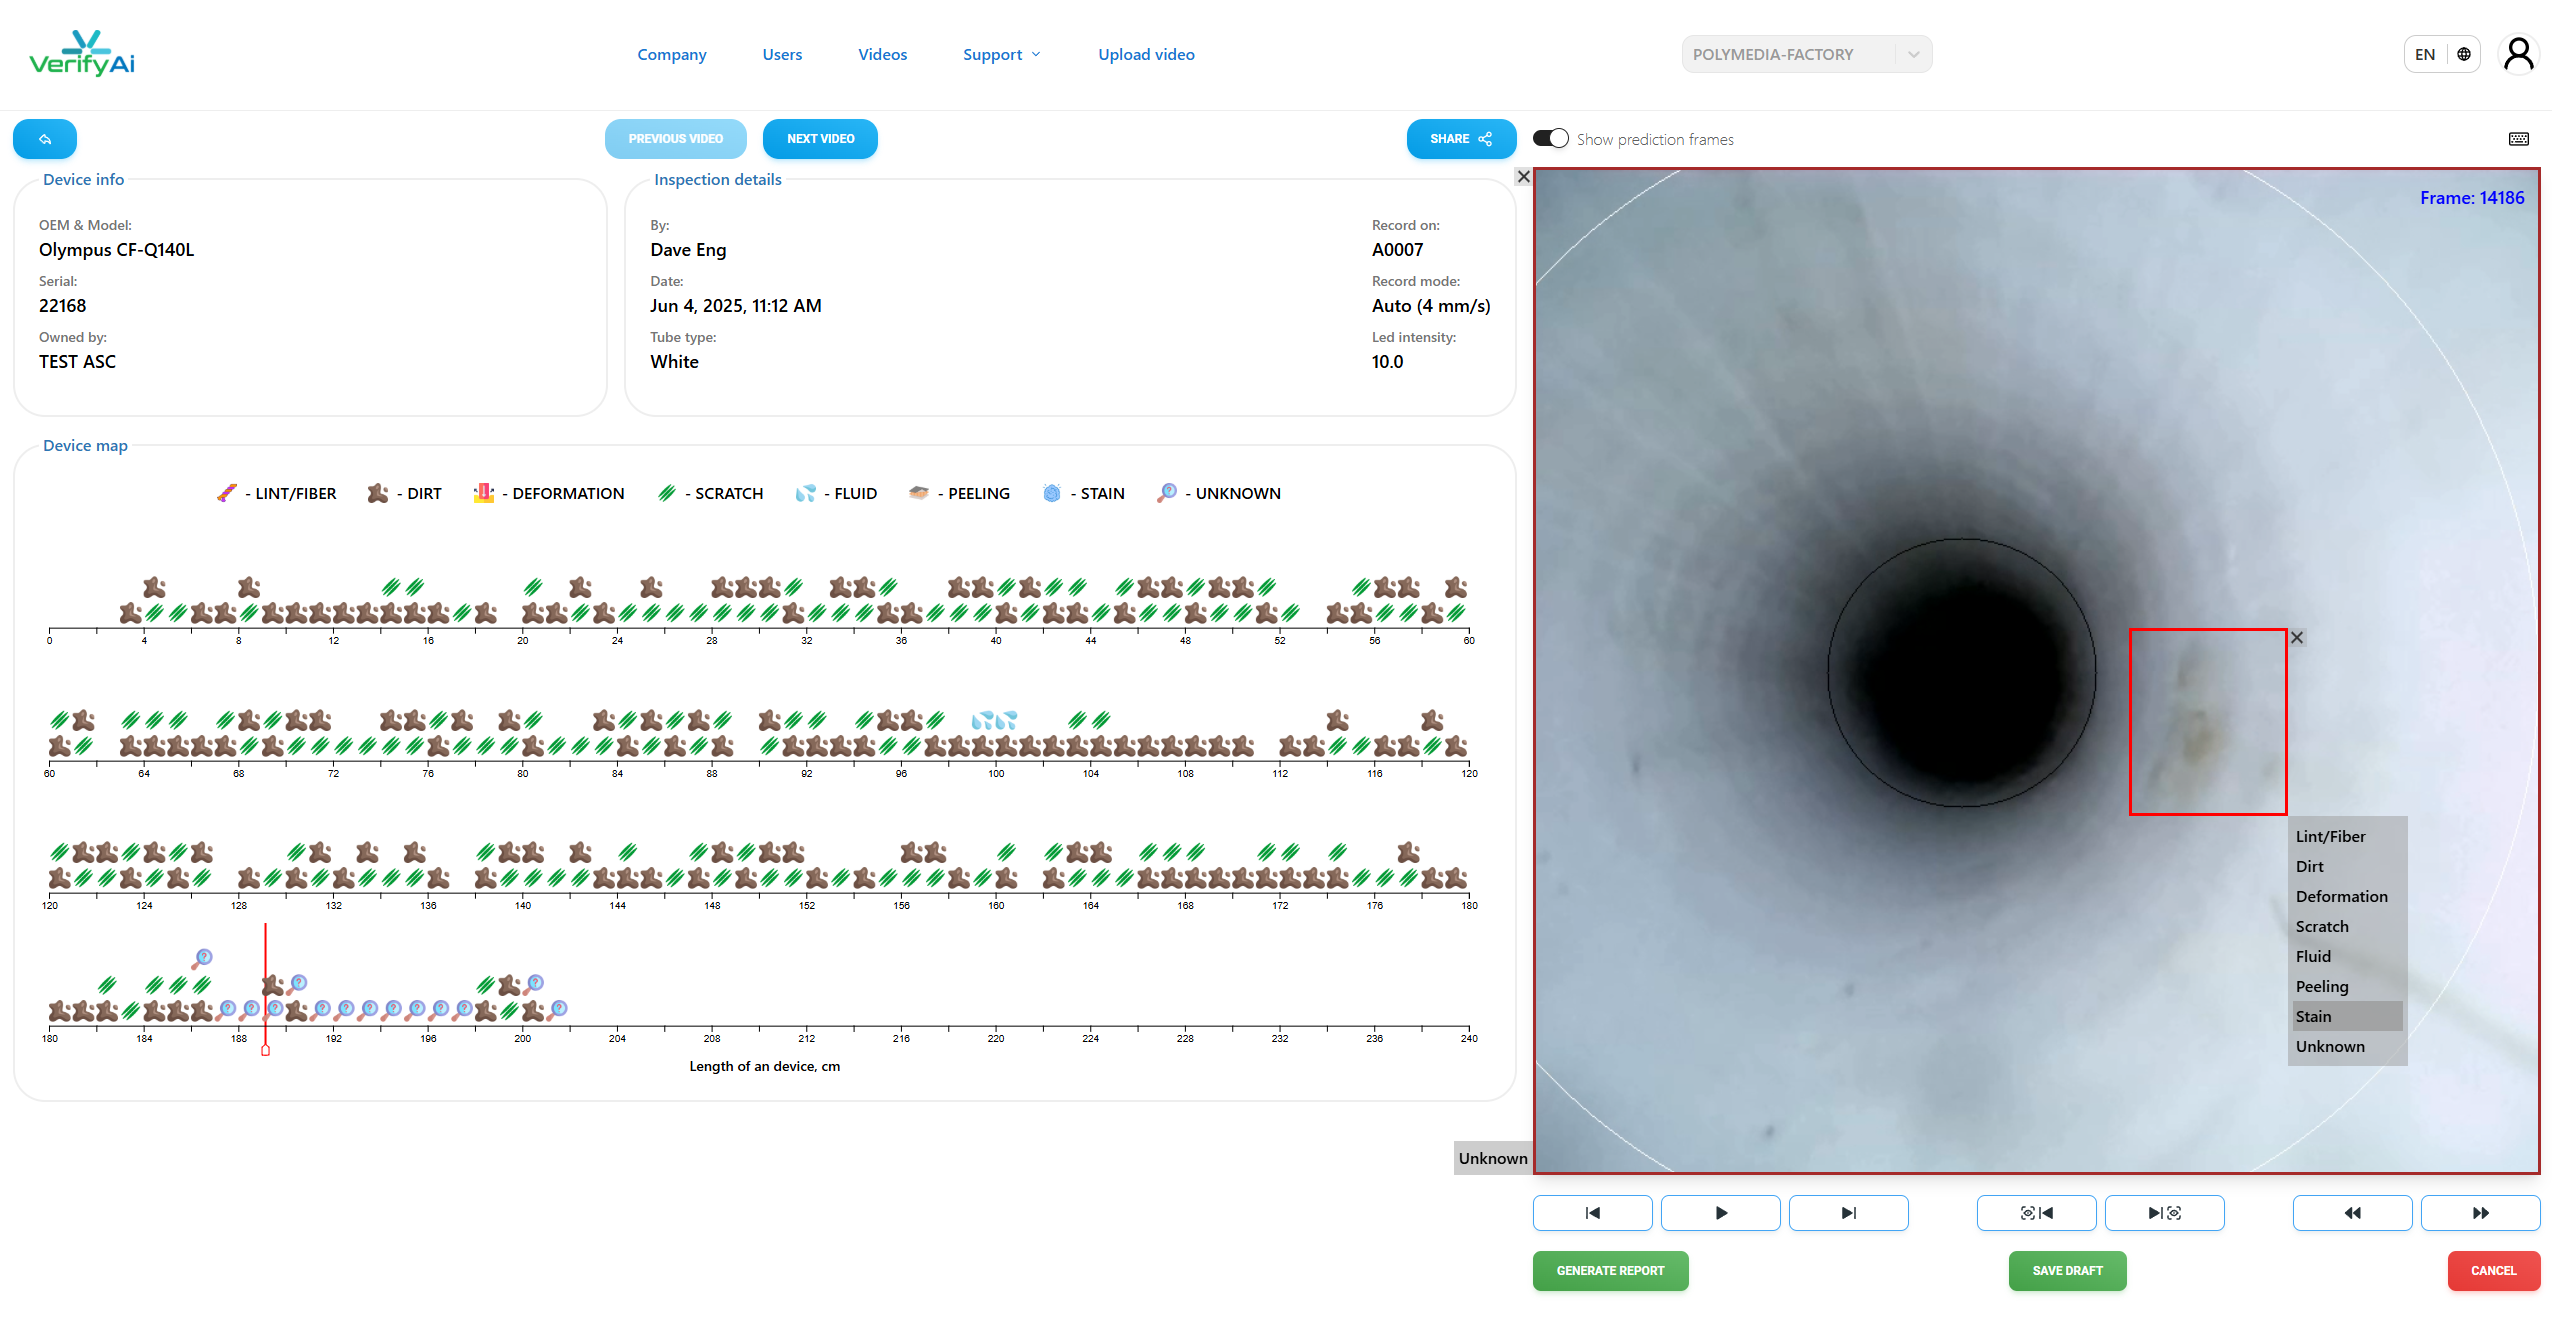The image size is (2552, 1338).
Task: Open keyboard shortcuts via keyboard icon
Action: [2518, 138]
